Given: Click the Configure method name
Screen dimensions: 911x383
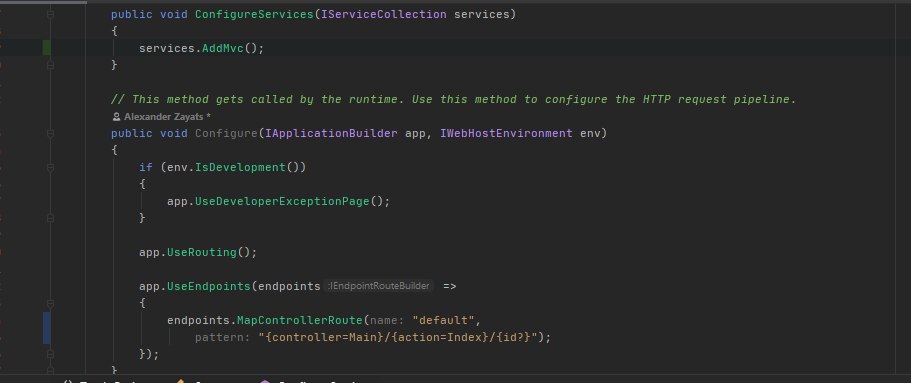Looking at the screenshot, I should pyautogui.click(x=226, y=134).
